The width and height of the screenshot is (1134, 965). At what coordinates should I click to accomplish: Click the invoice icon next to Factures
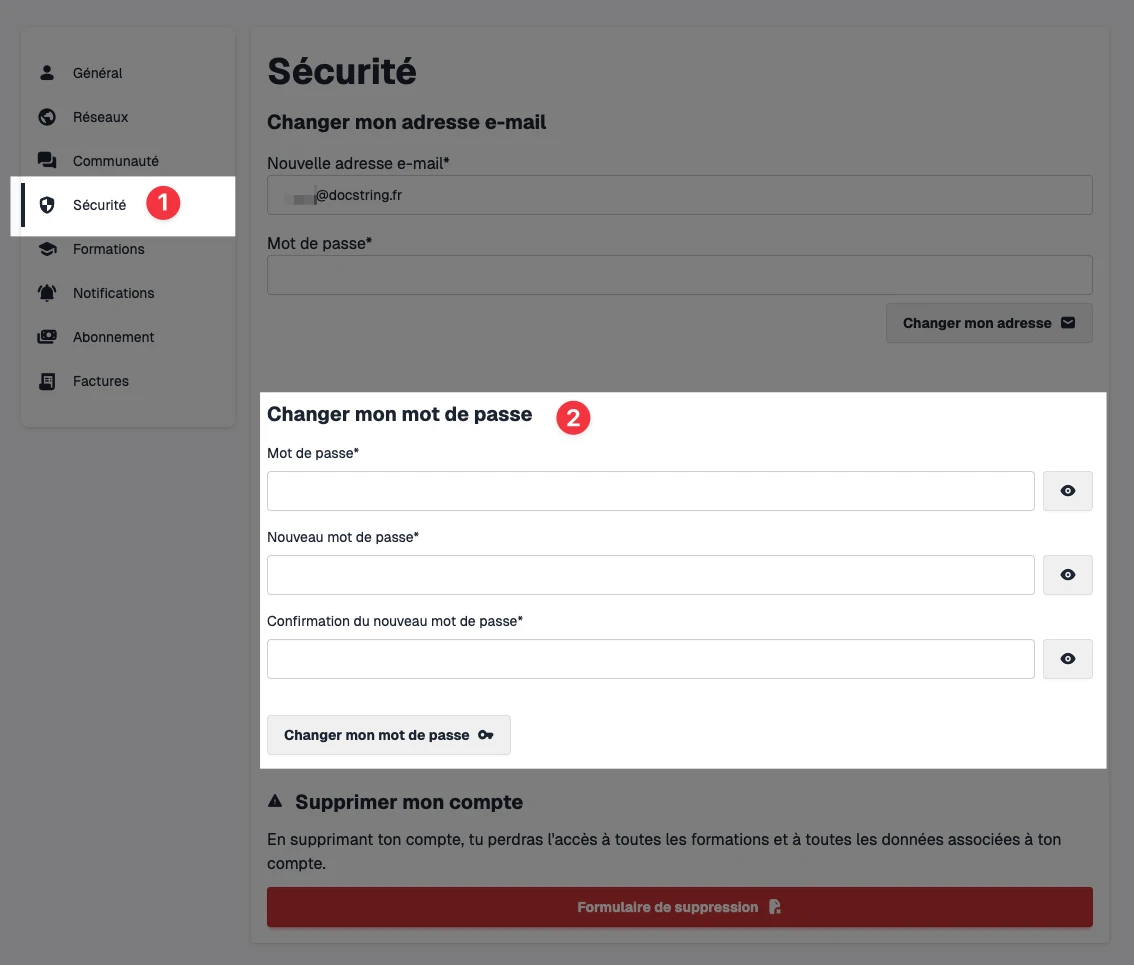click(46, 380)
